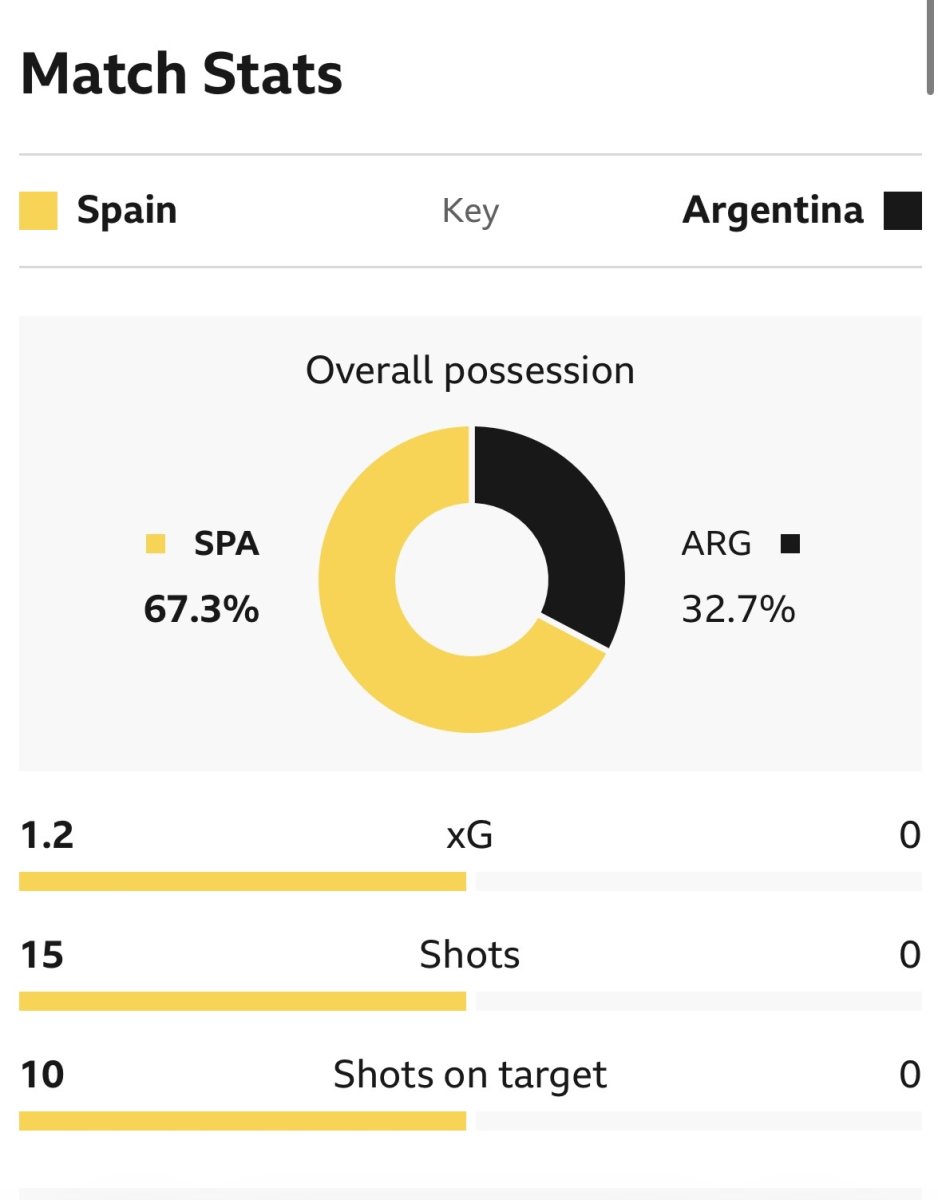Click the Spain team name
This screenshot has height=1200, width=938.
[127, 211]
